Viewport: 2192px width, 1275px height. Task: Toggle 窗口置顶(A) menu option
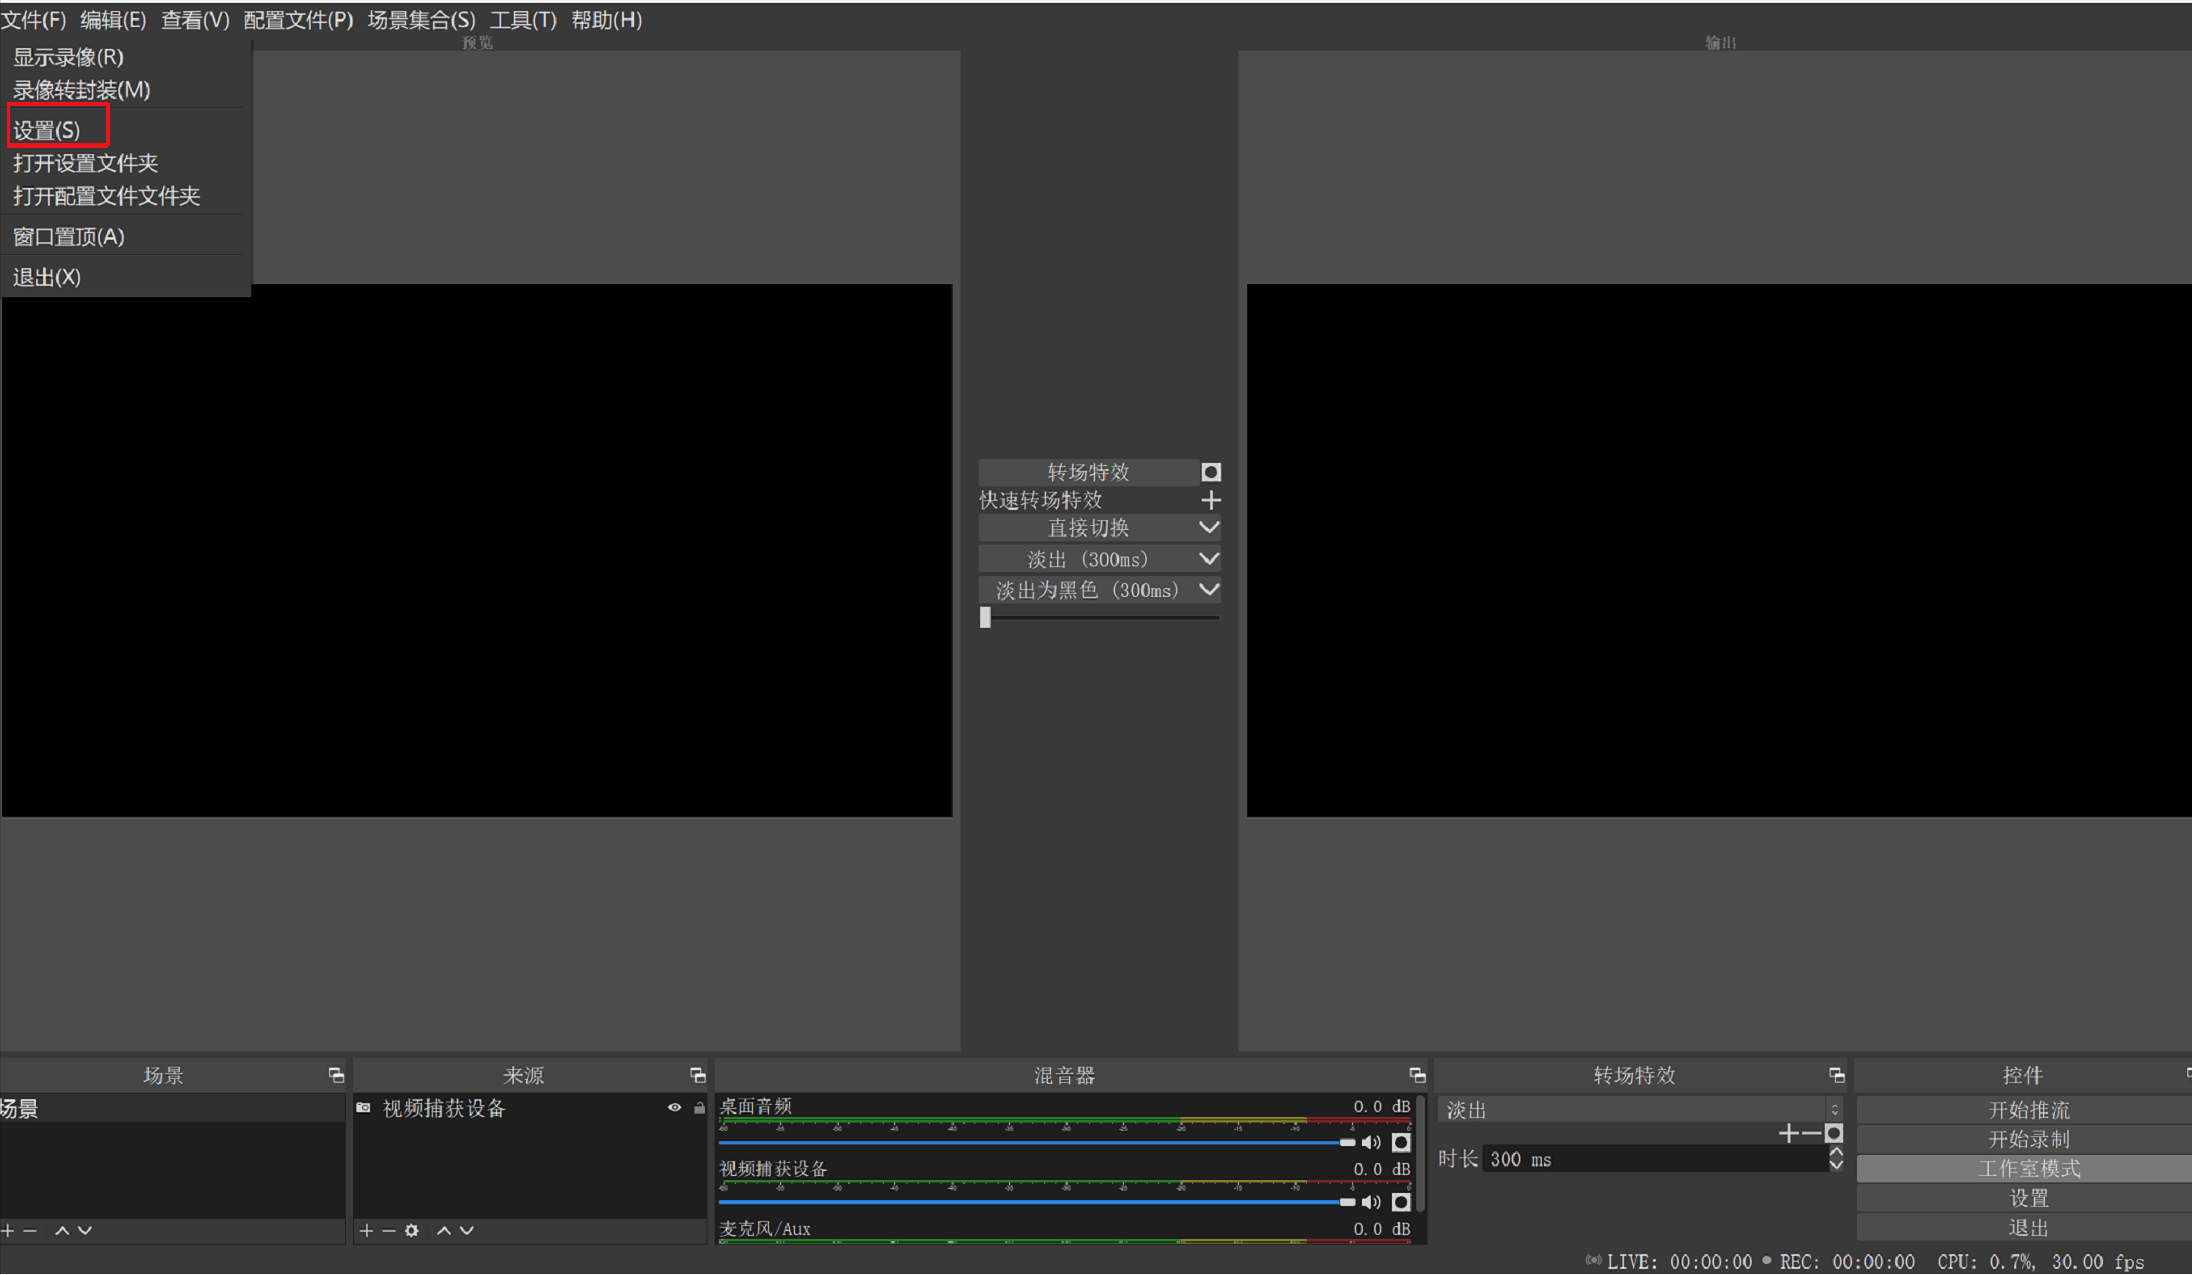point(68,237)
